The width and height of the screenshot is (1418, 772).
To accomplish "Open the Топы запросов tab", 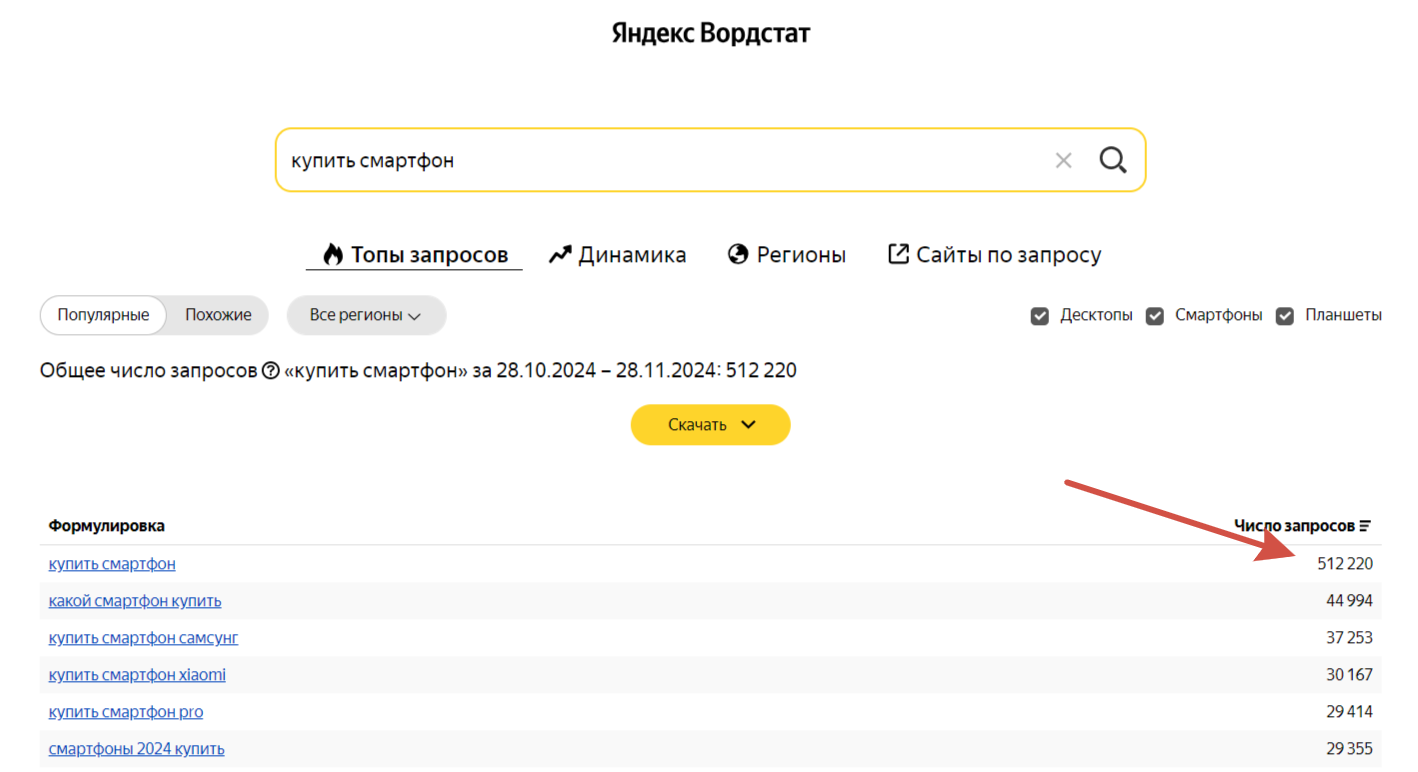I will click(414, 255).
